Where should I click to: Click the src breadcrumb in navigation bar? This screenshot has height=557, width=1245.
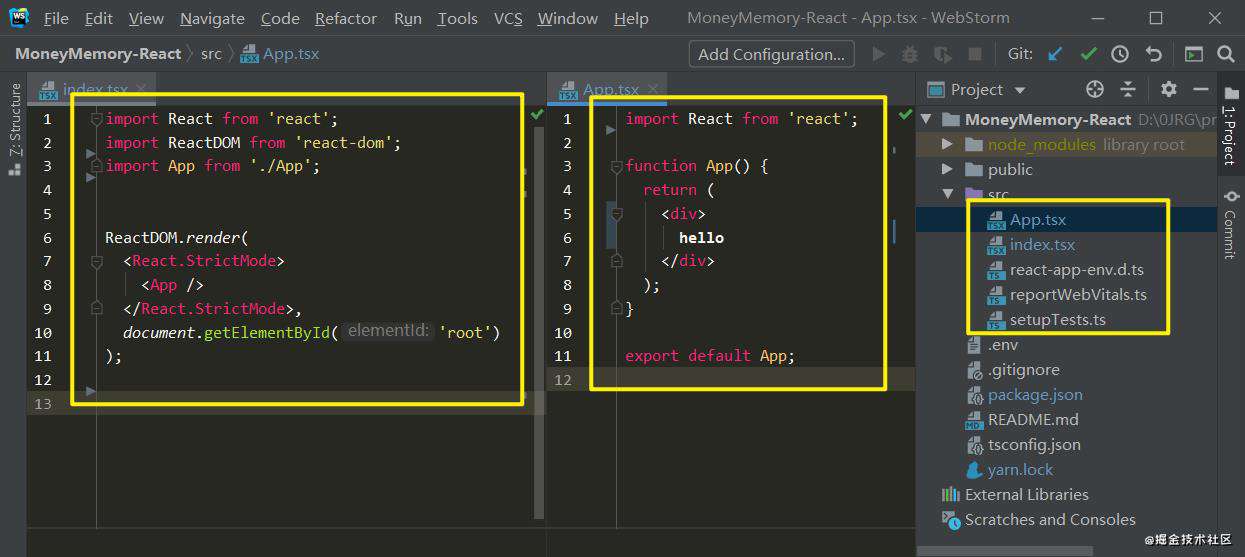click(x=211, y=54)
